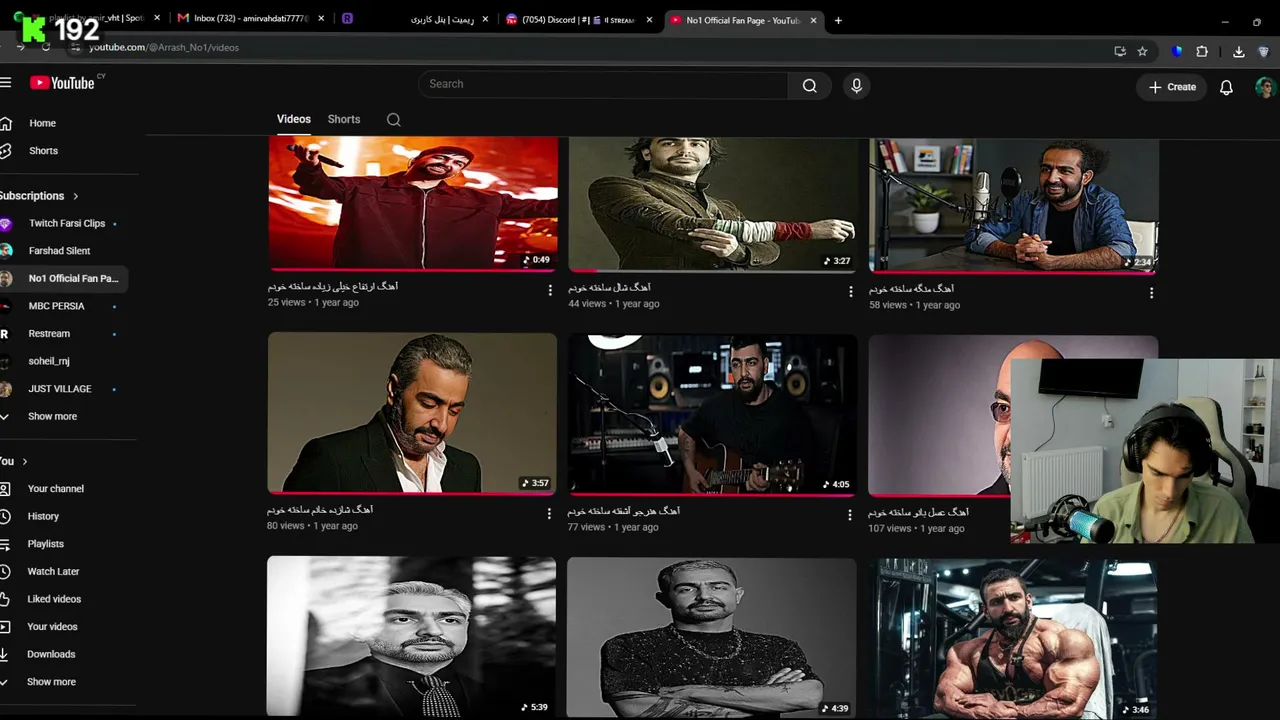Open Shorts from the sidebar
This screenshot has height=720, width=1280.
(43, 151)
